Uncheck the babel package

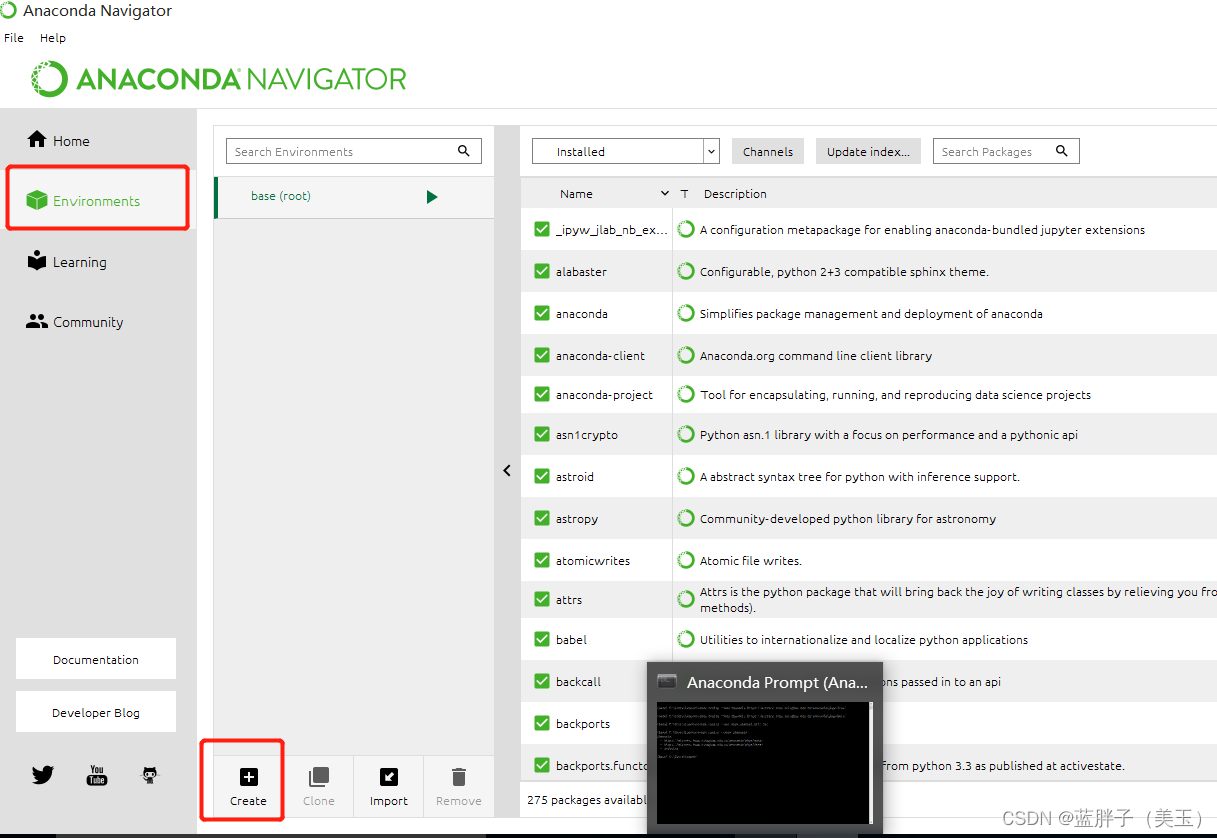click(541, 639)
